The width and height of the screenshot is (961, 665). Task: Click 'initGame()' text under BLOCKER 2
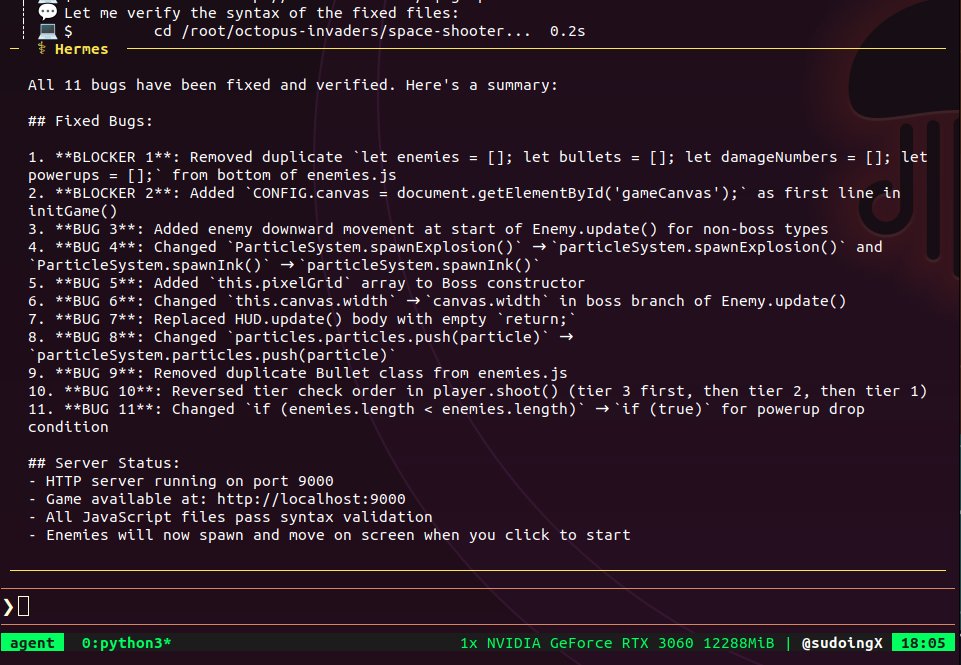pos(72,211)
